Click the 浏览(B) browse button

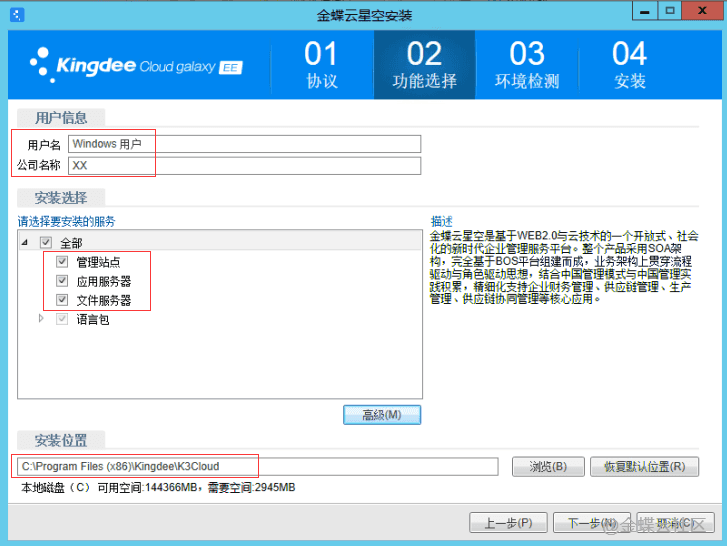548,466
